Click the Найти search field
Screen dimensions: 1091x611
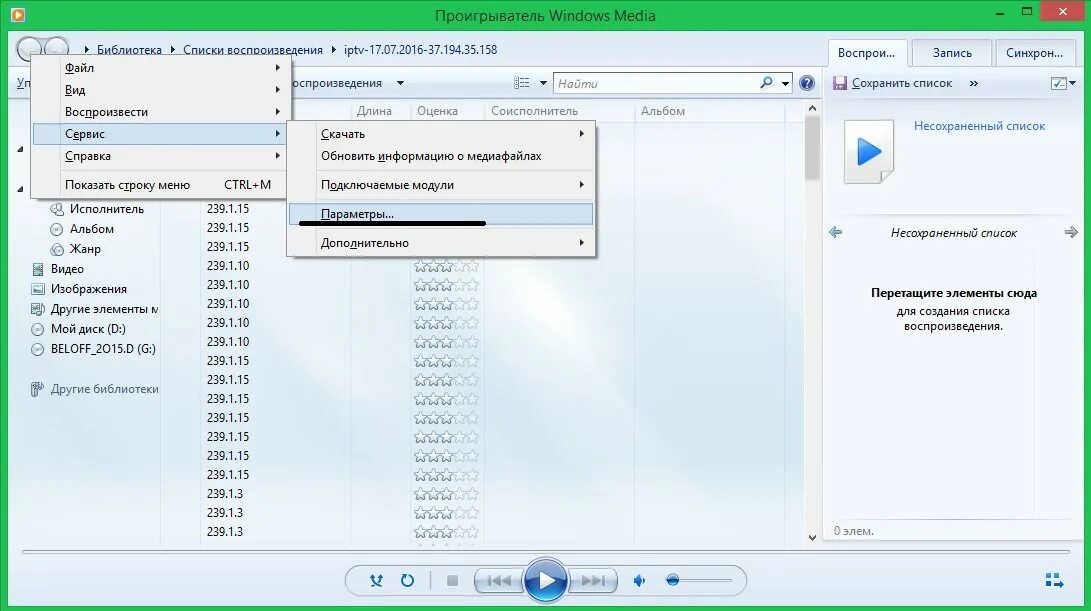coord(656,84)
